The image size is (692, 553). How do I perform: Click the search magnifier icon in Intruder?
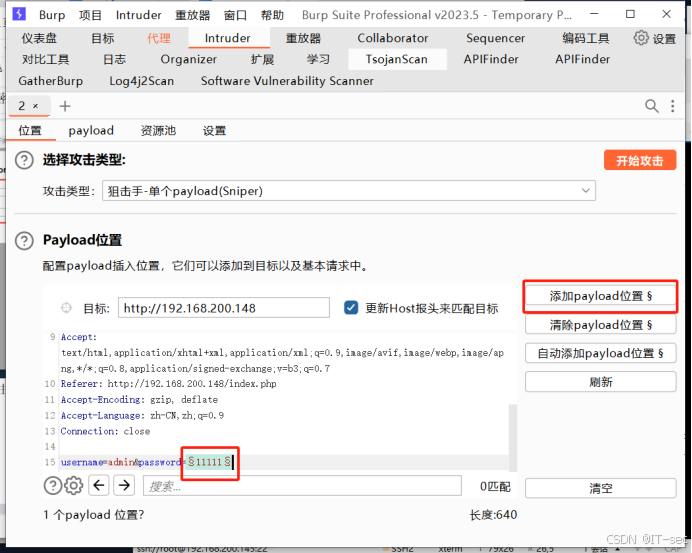click(x=651, y=106)
